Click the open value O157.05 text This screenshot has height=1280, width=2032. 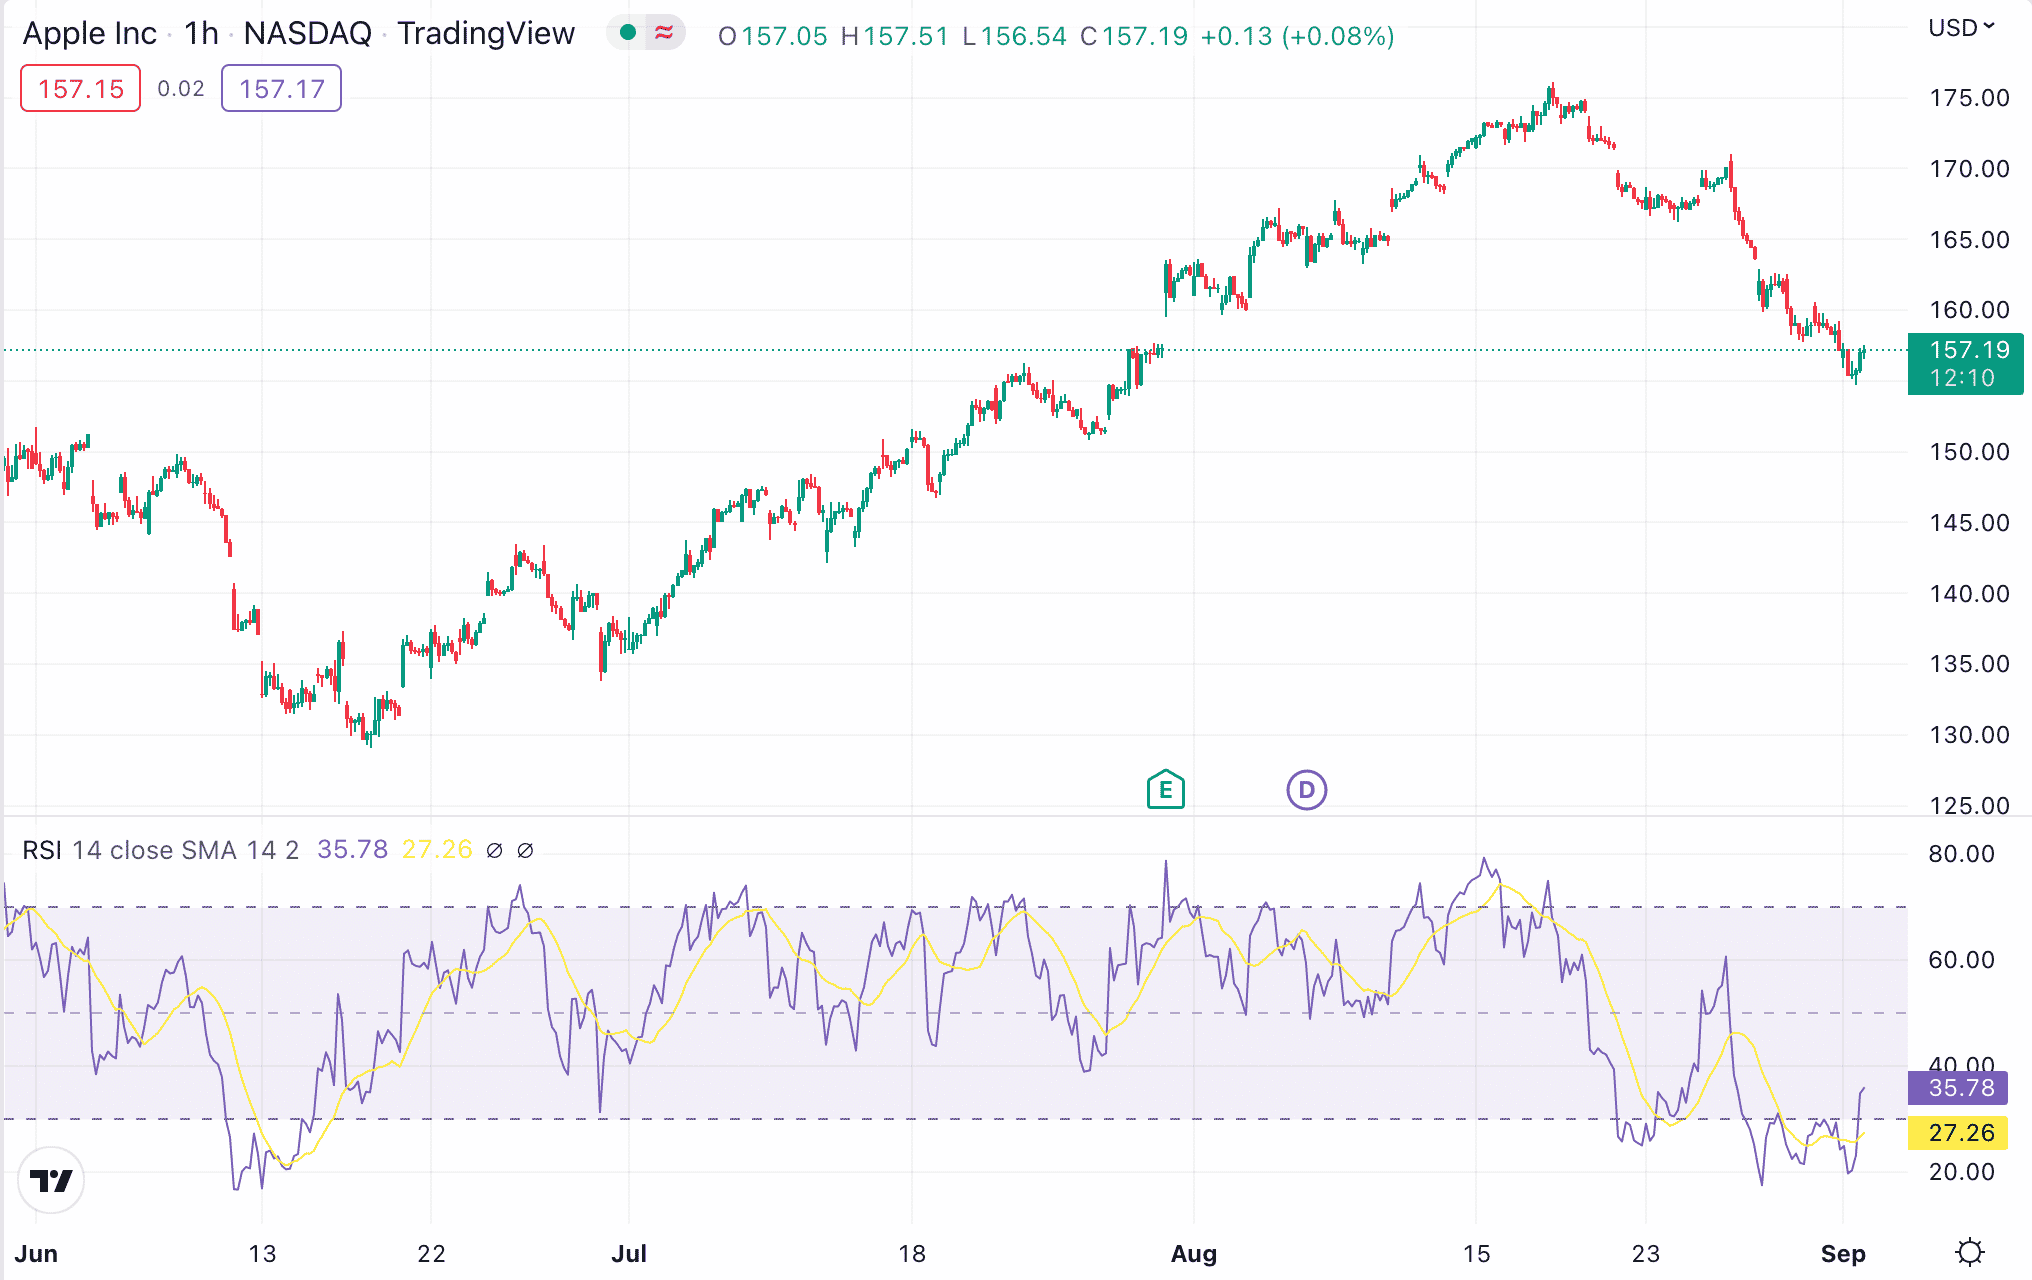(x=773, y=37)
